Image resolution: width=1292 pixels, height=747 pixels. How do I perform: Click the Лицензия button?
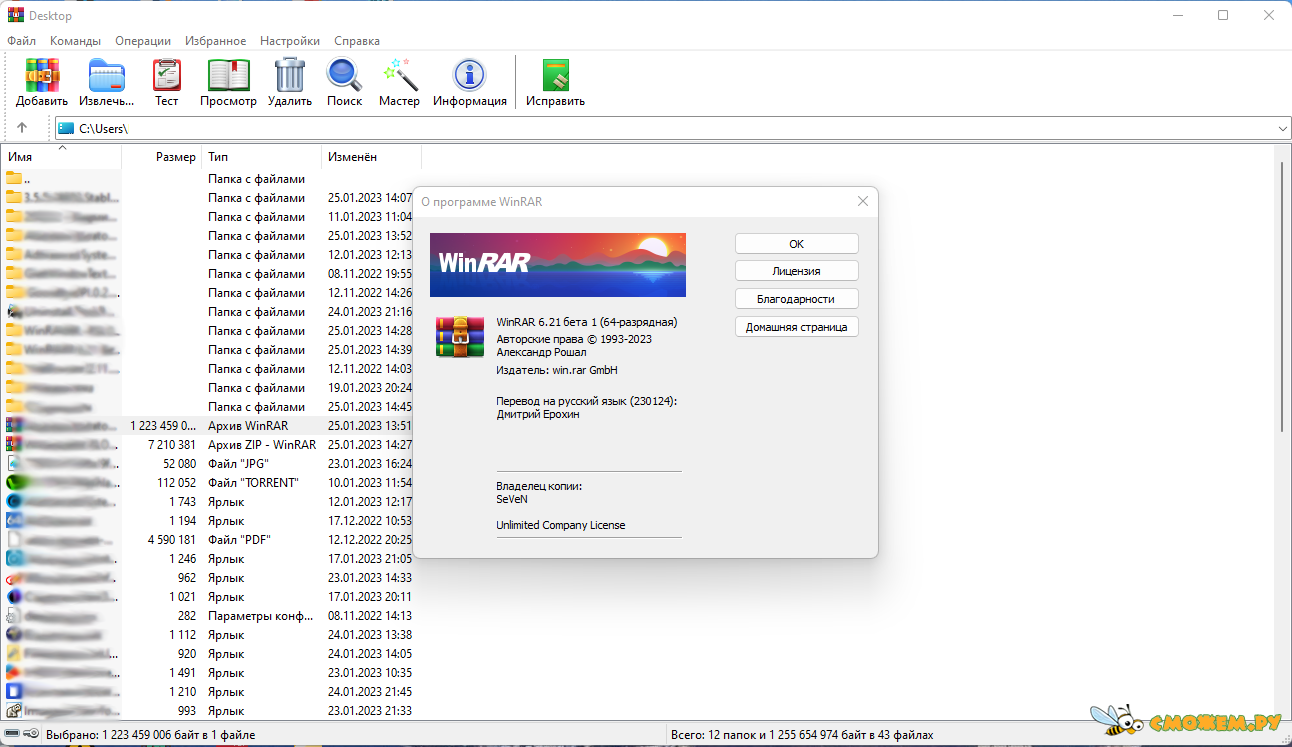(797, 271)
